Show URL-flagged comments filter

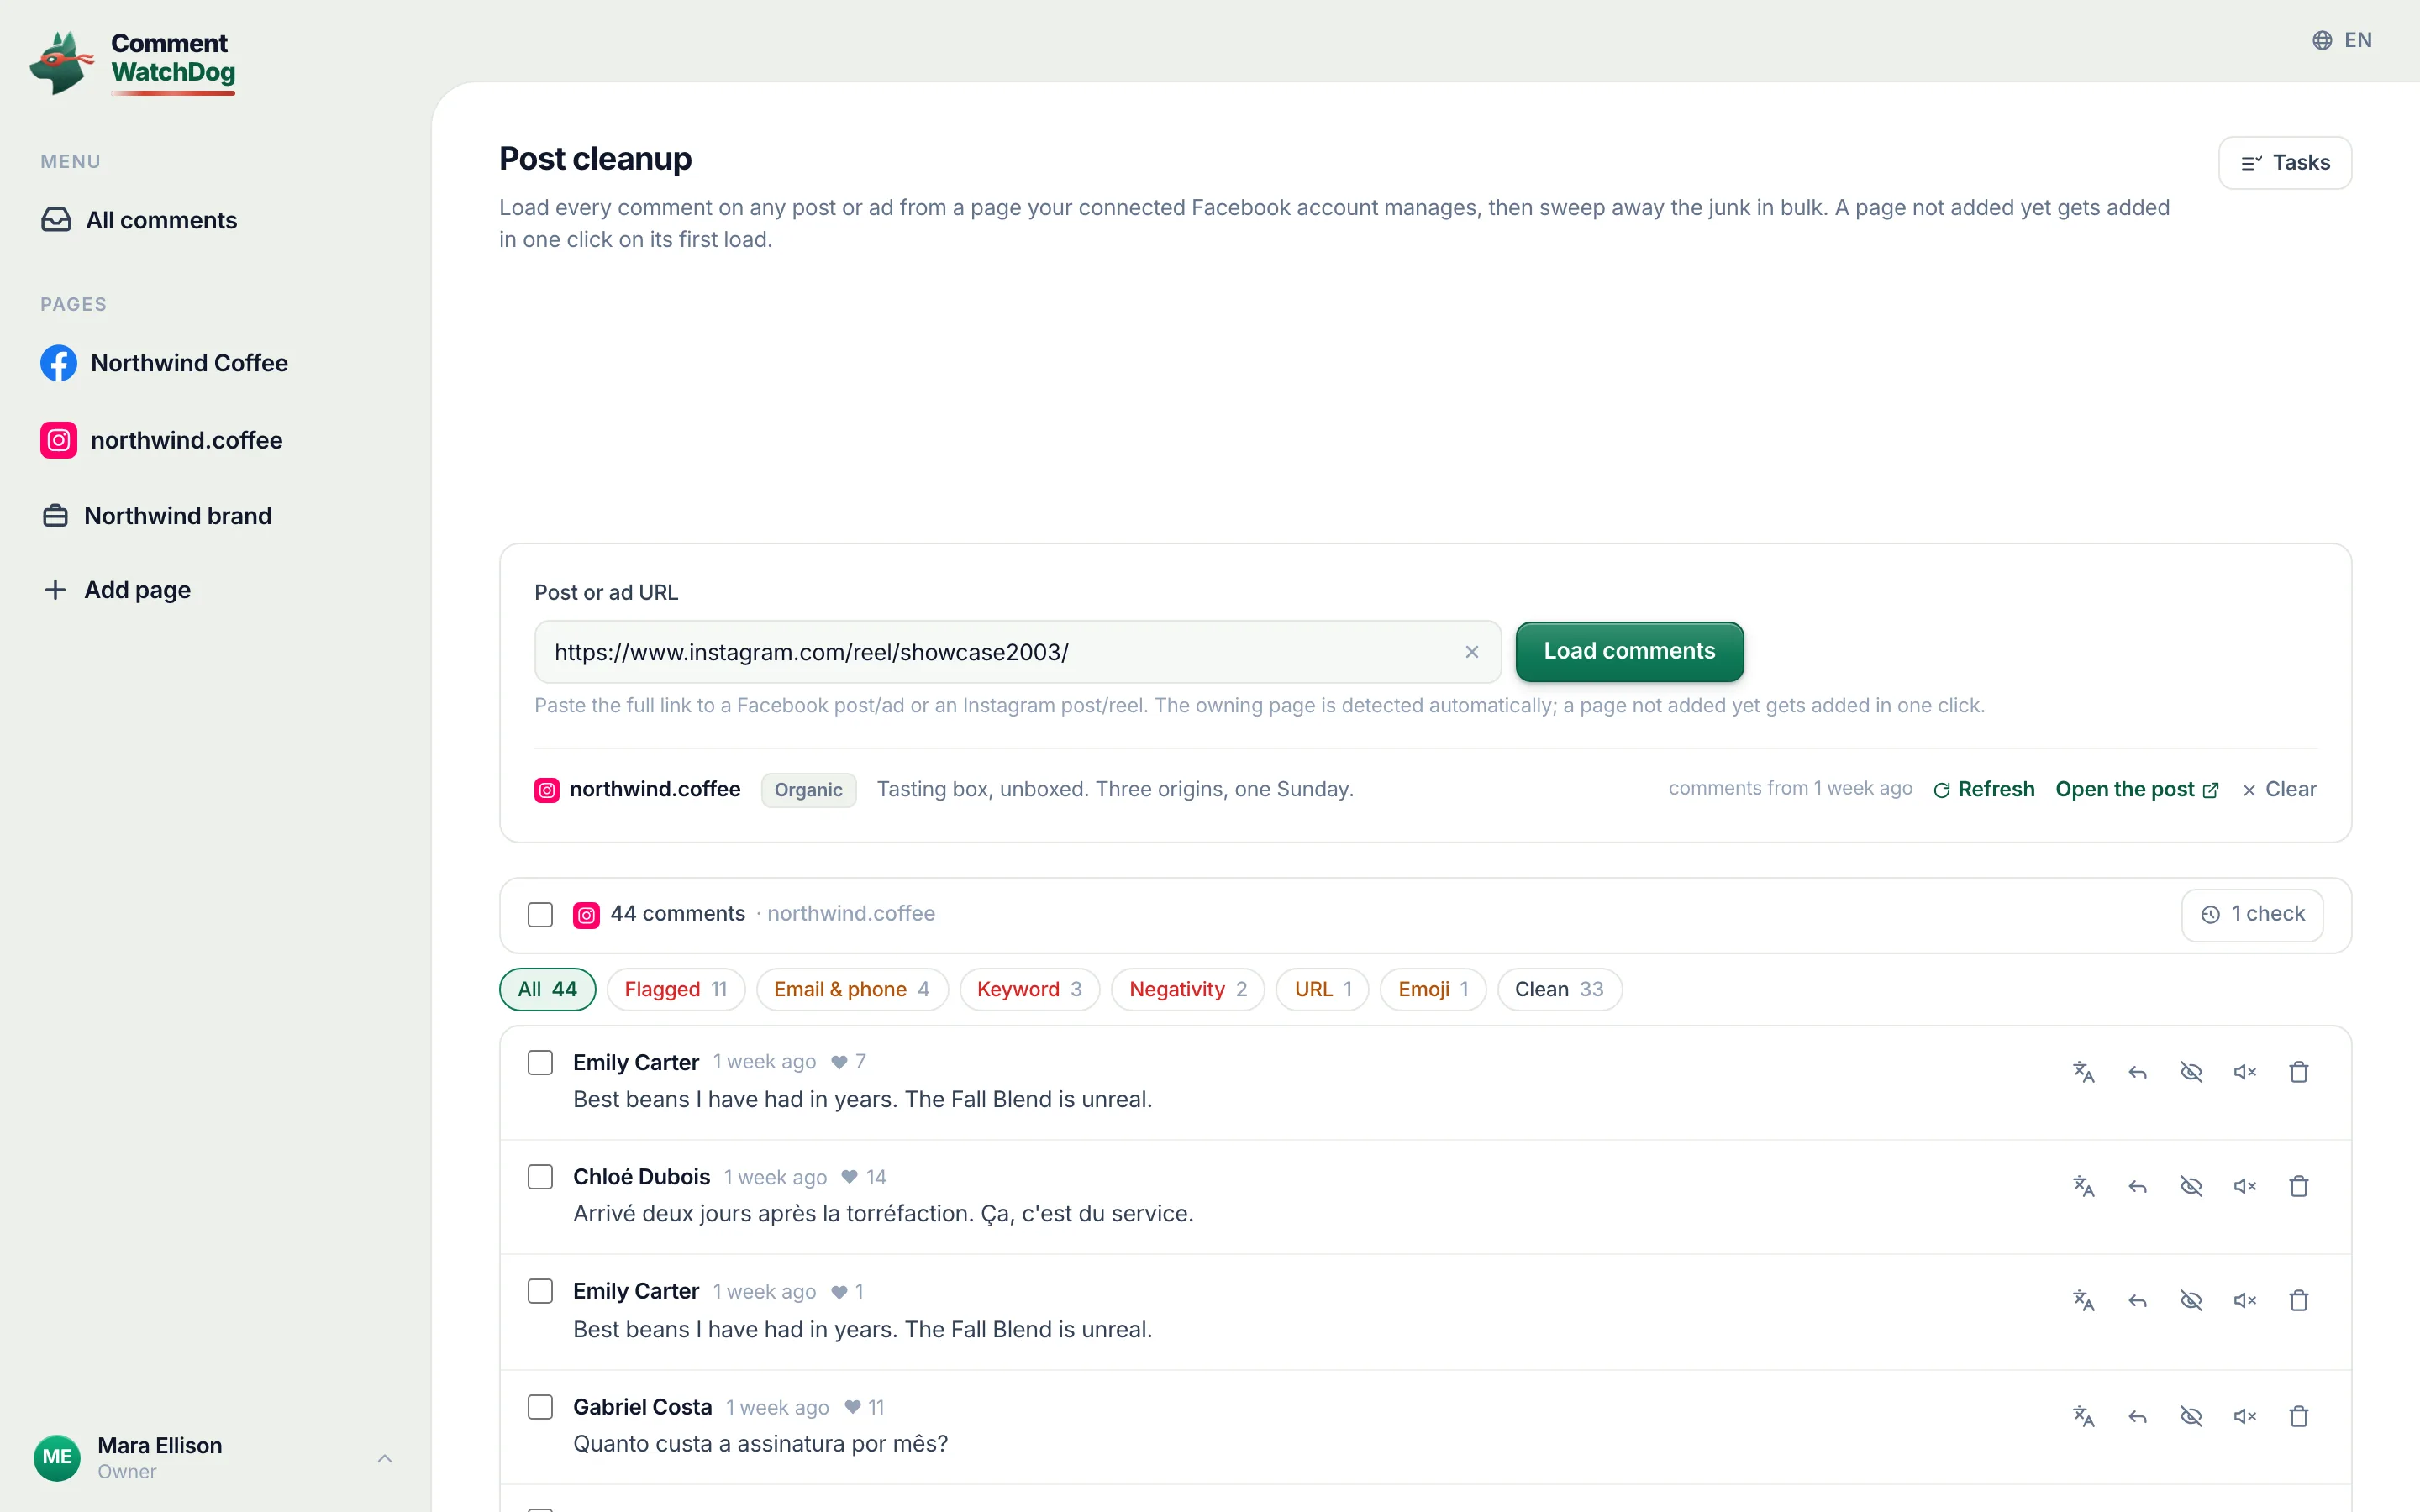tap(1322, 989)
